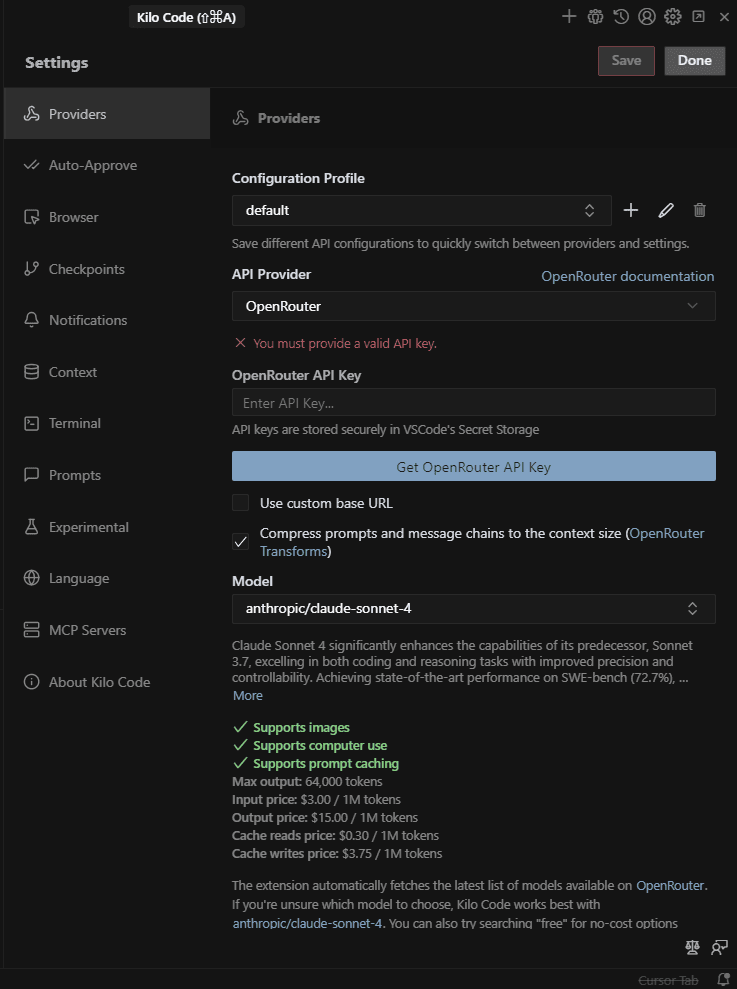Open the API Provider dropdown
Viewport: 737px width, 989px height.
pos(473,306)
